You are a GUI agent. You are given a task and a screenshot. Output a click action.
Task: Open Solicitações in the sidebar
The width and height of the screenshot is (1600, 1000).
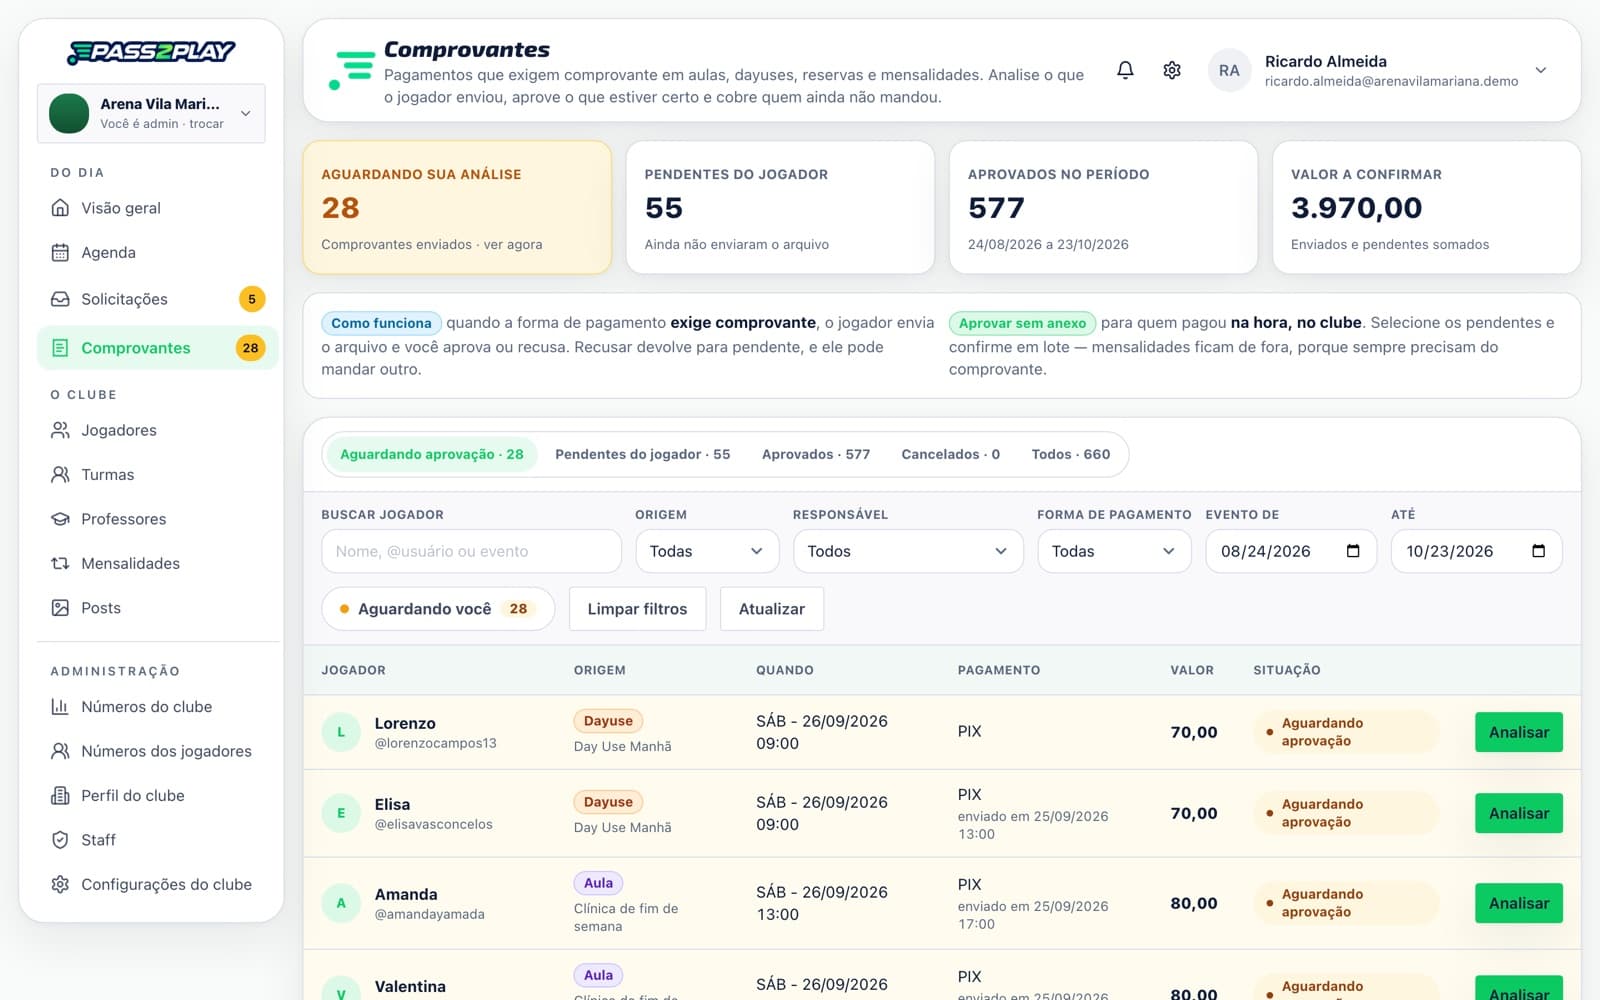pos(157,299)
